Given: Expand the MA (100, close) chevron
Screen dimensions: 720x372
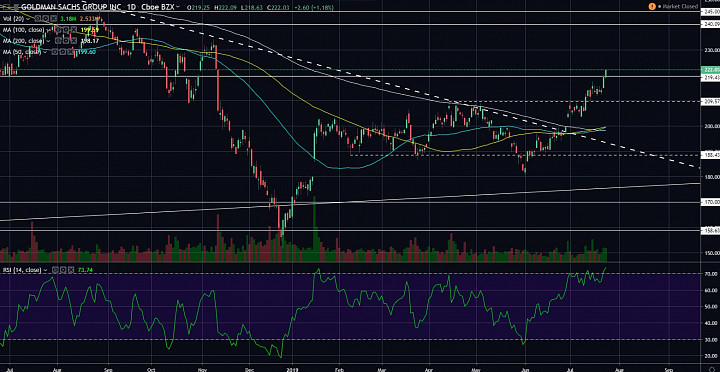Looking at the screenshot, I should tap(48, 30).
